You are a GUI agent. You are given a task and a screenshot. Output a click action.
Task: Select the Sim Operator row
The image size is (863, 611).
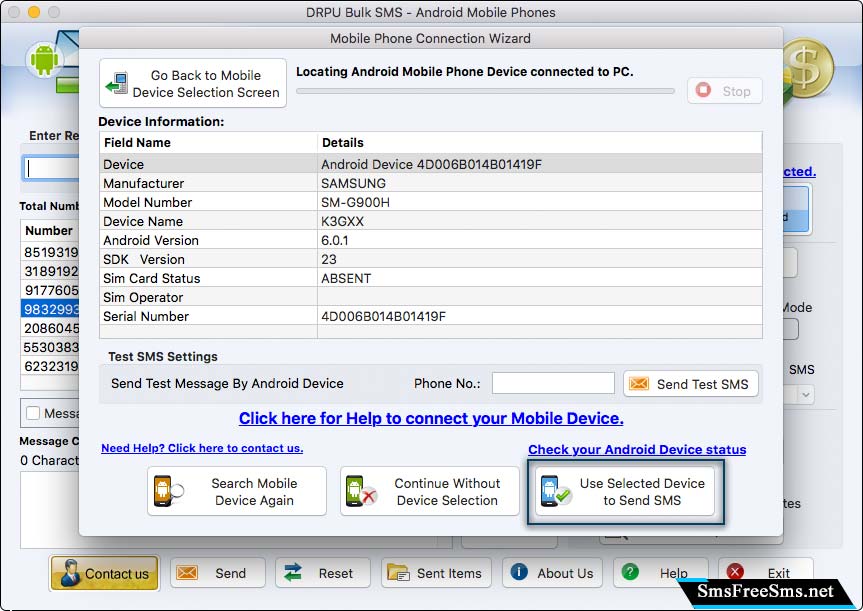point(430,297)
